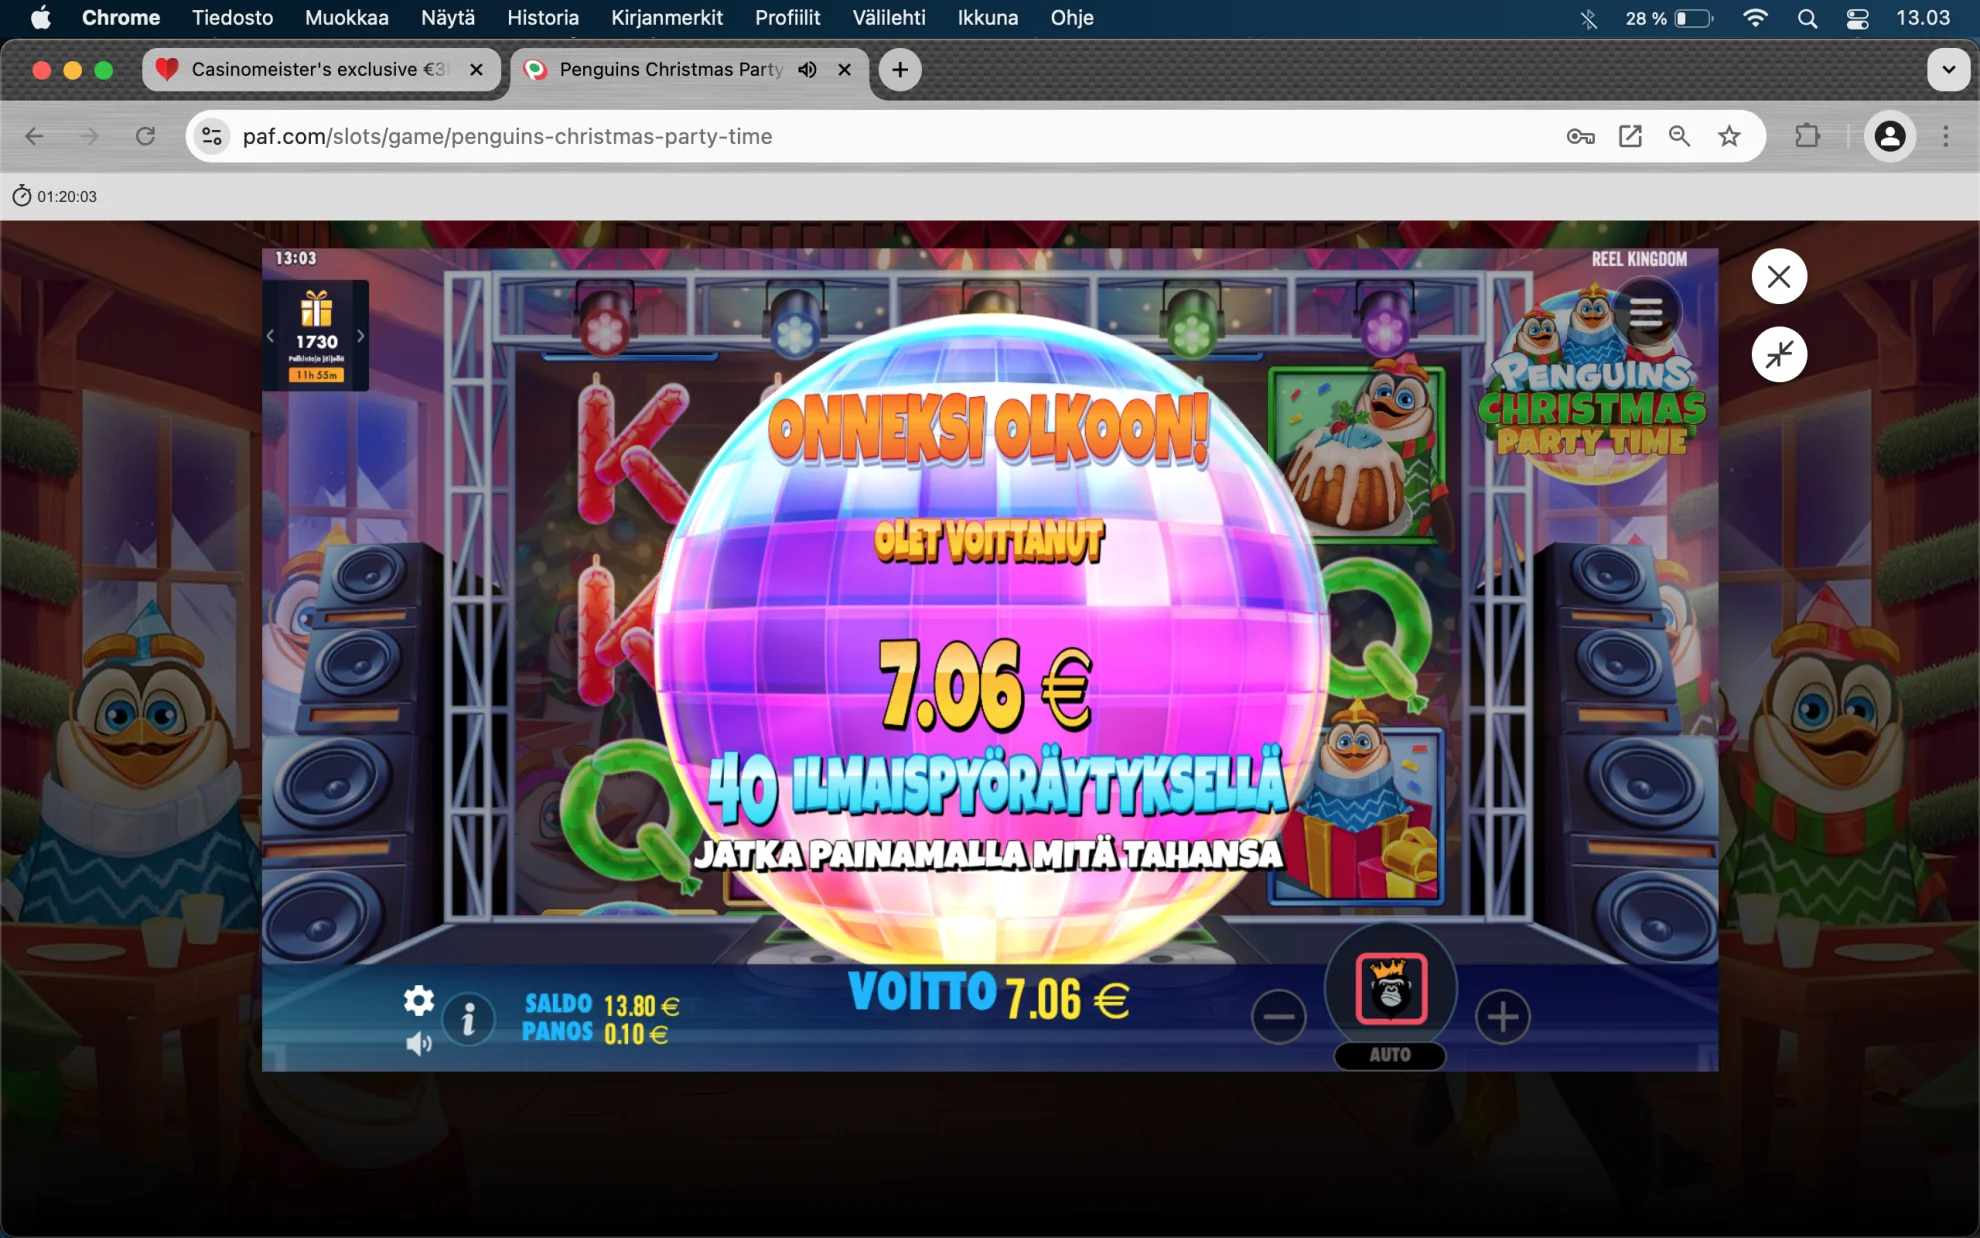This screenshot has height=1238, width=1980.
Task: Click the session timer 01:20:03
Action: tap(55, 196)
